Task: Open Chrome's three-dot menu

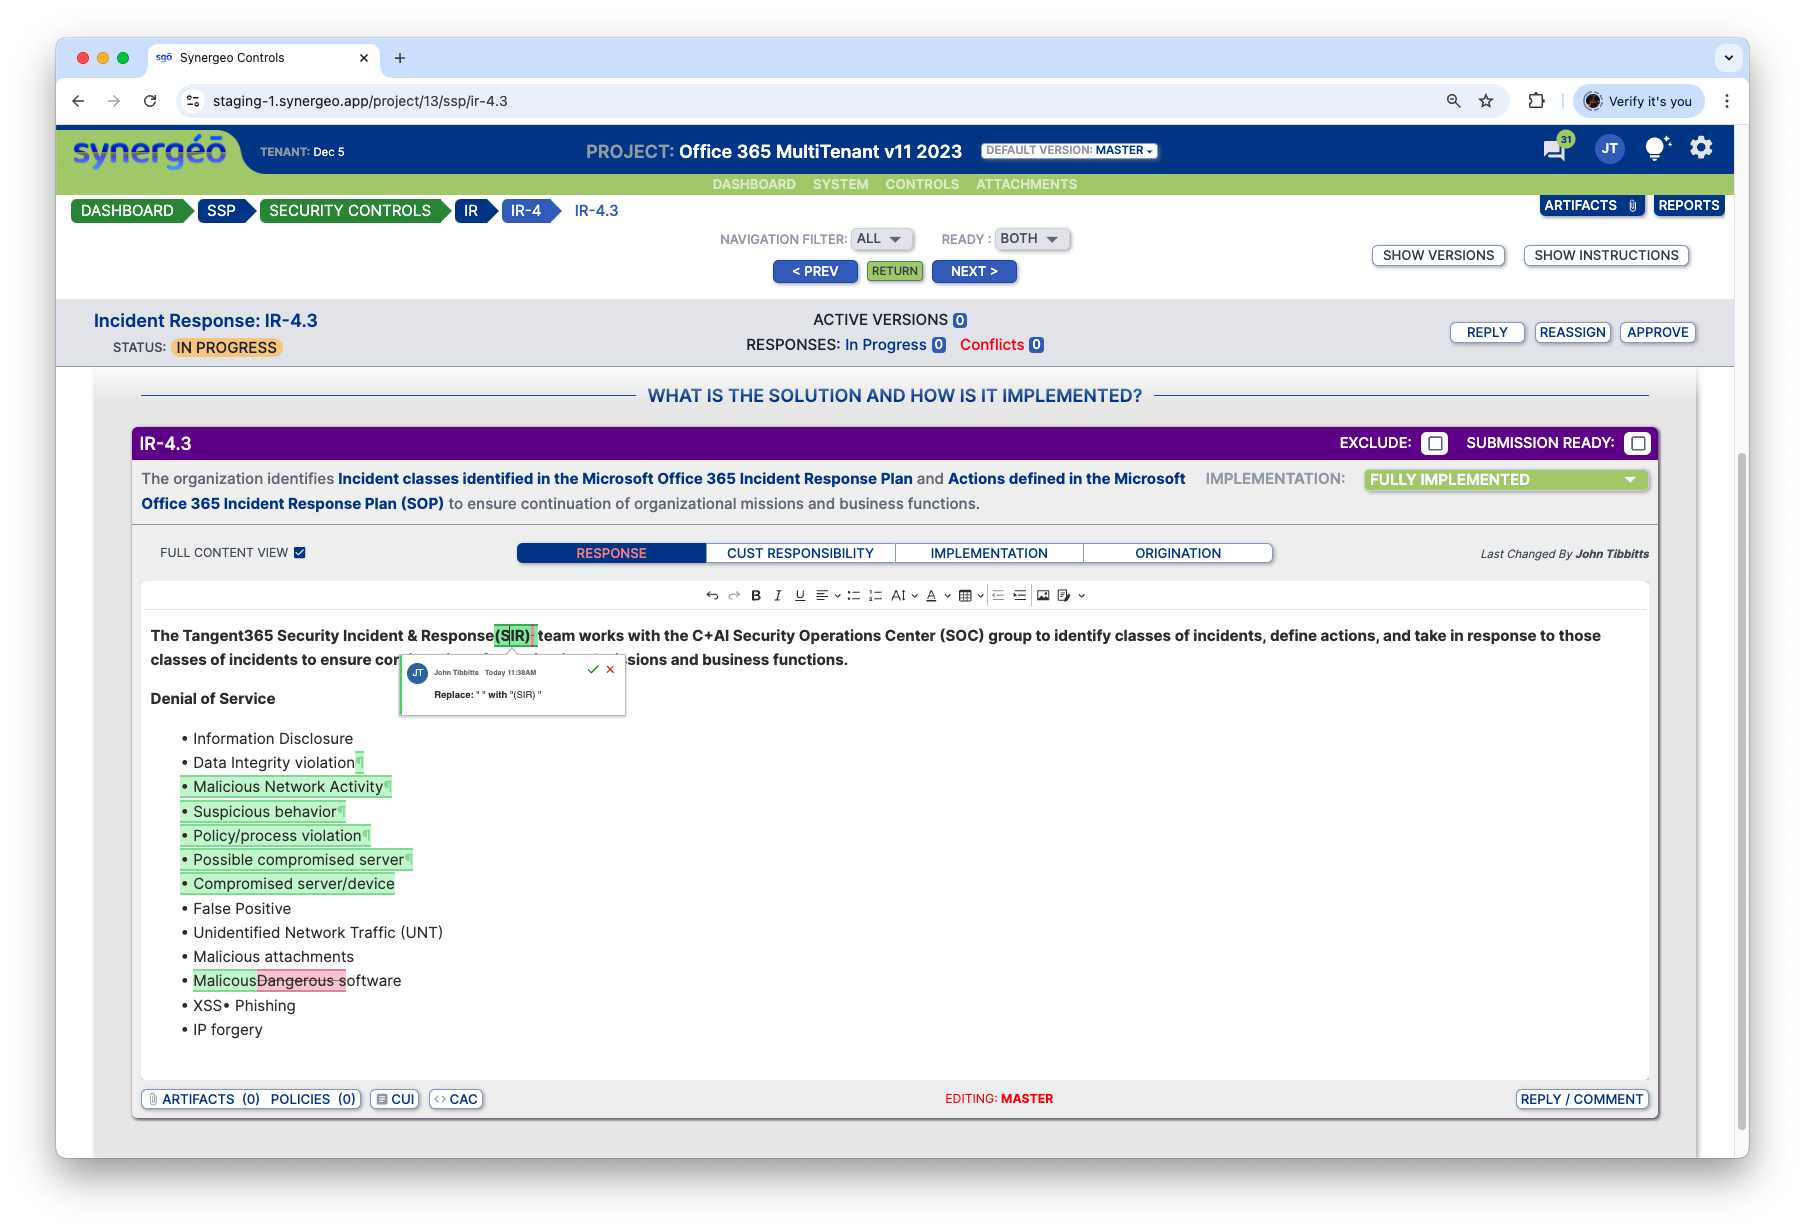Action: pyautogui.click(x=1727, y=101)
